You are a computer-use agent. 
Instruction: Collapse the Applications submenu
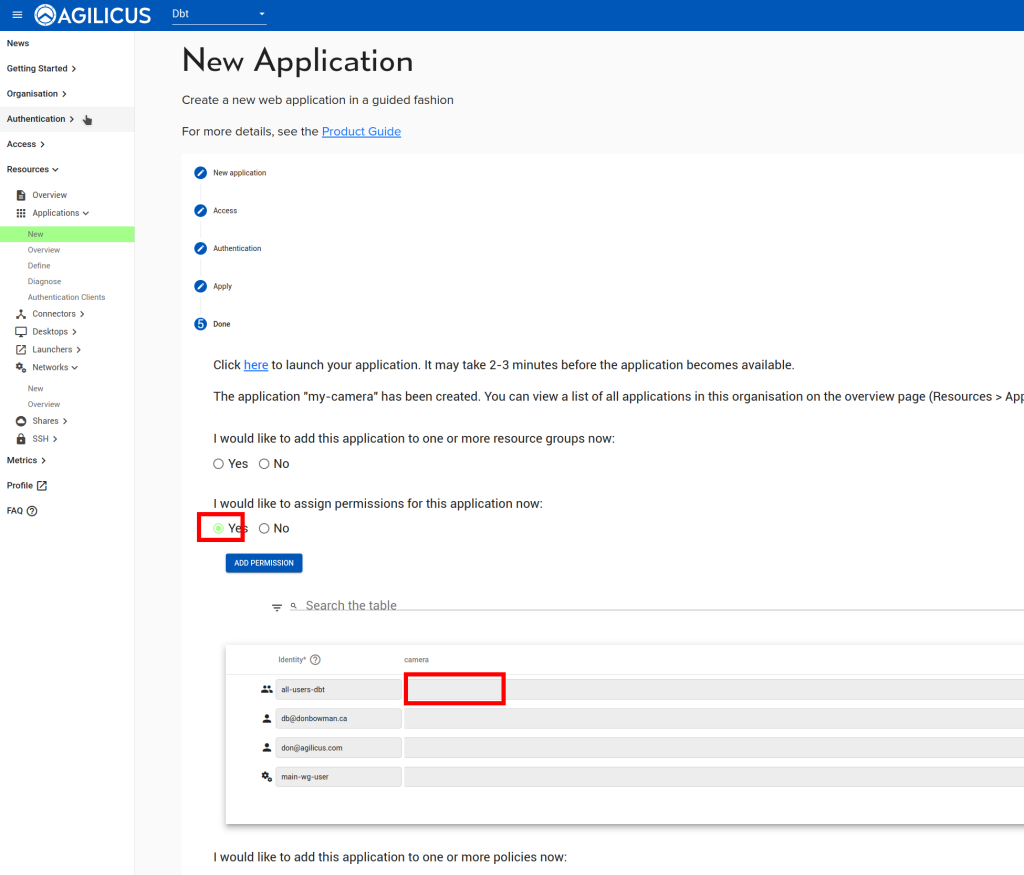61,214
